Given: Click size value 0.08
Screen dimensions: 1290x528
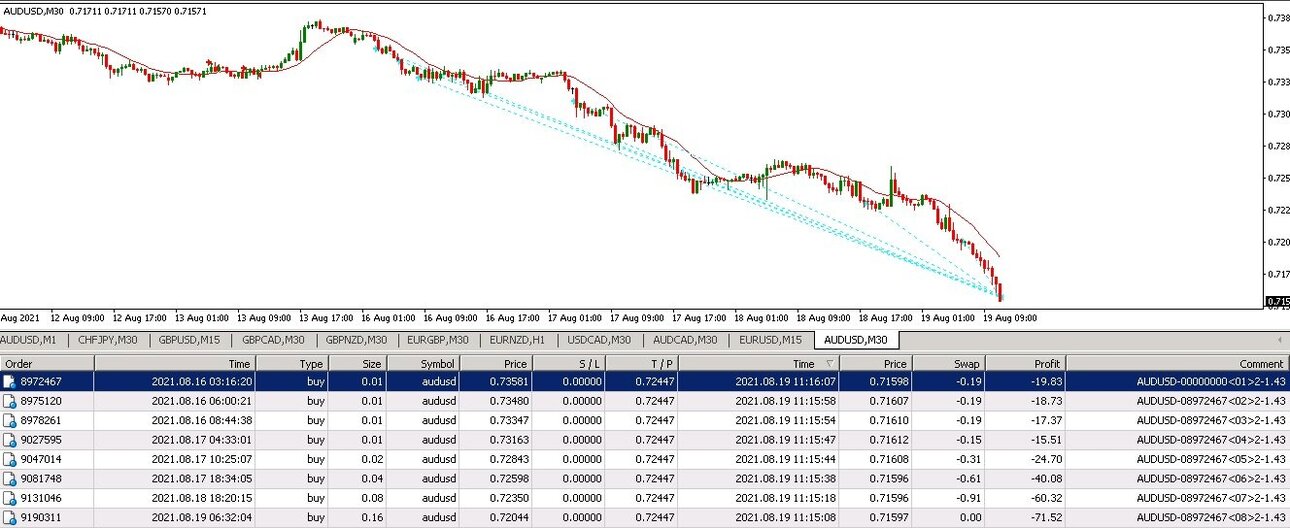Looking at the screenshot, I should click(x=371, y=498).
